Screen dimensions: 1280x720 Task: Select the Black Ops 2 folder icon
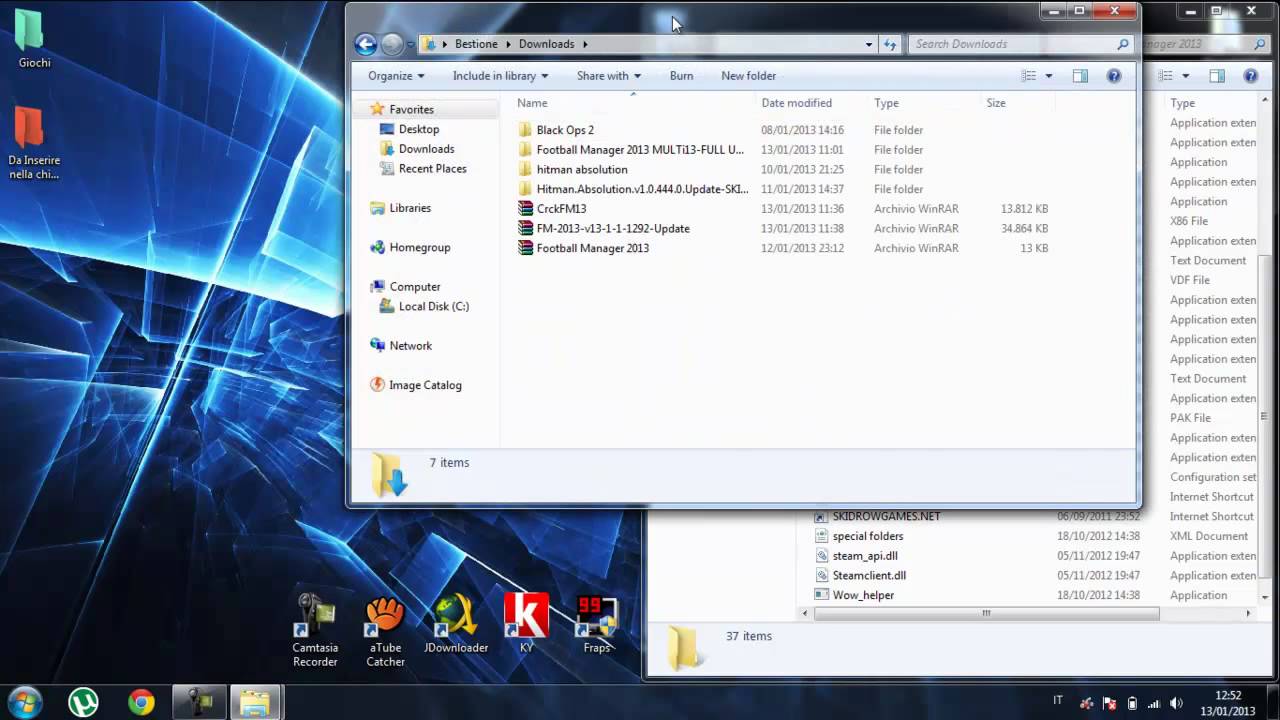[526, 130]
